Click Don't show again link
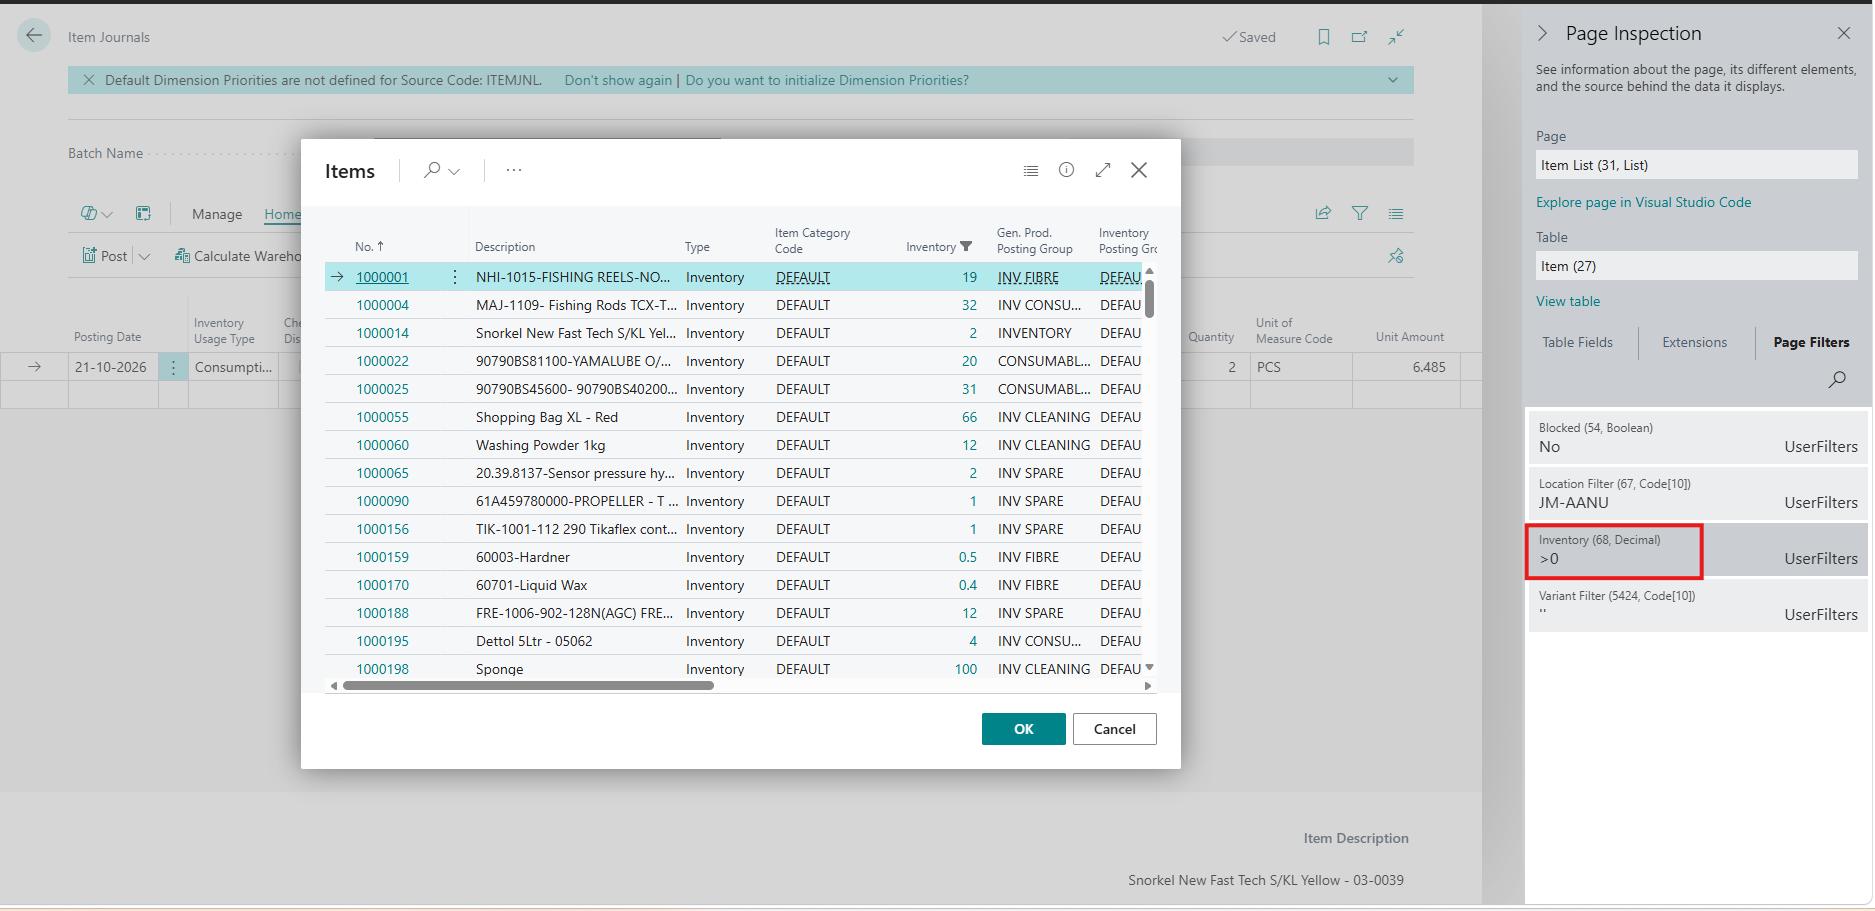This screenshot has width=1875, height=911. pyautogui.click(x=618, y=80)
